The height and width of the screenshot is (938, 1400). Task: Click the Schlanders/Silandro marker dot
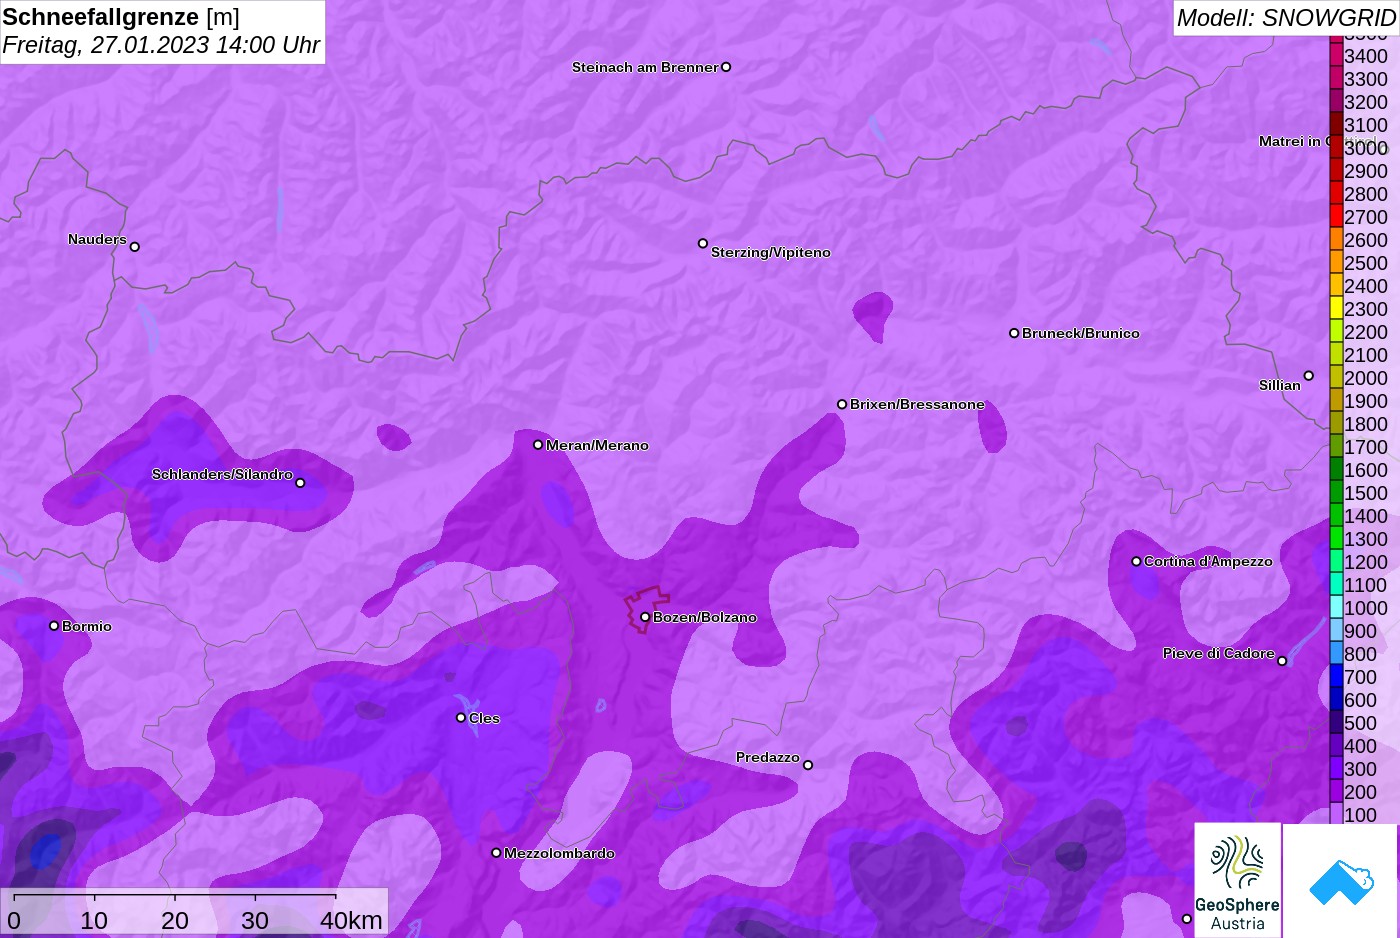pyautogui.click(x=300, y=483)
